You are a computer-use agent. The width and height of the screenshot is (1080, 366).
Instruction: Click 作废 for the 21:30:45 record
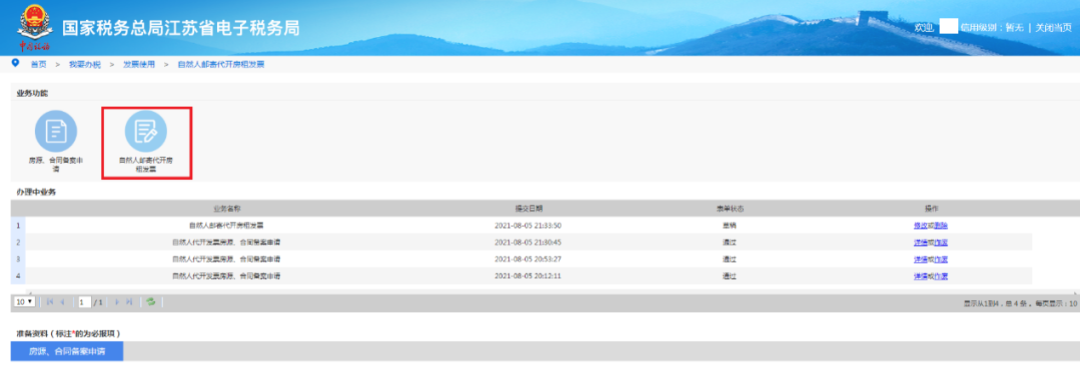(942, 243)
